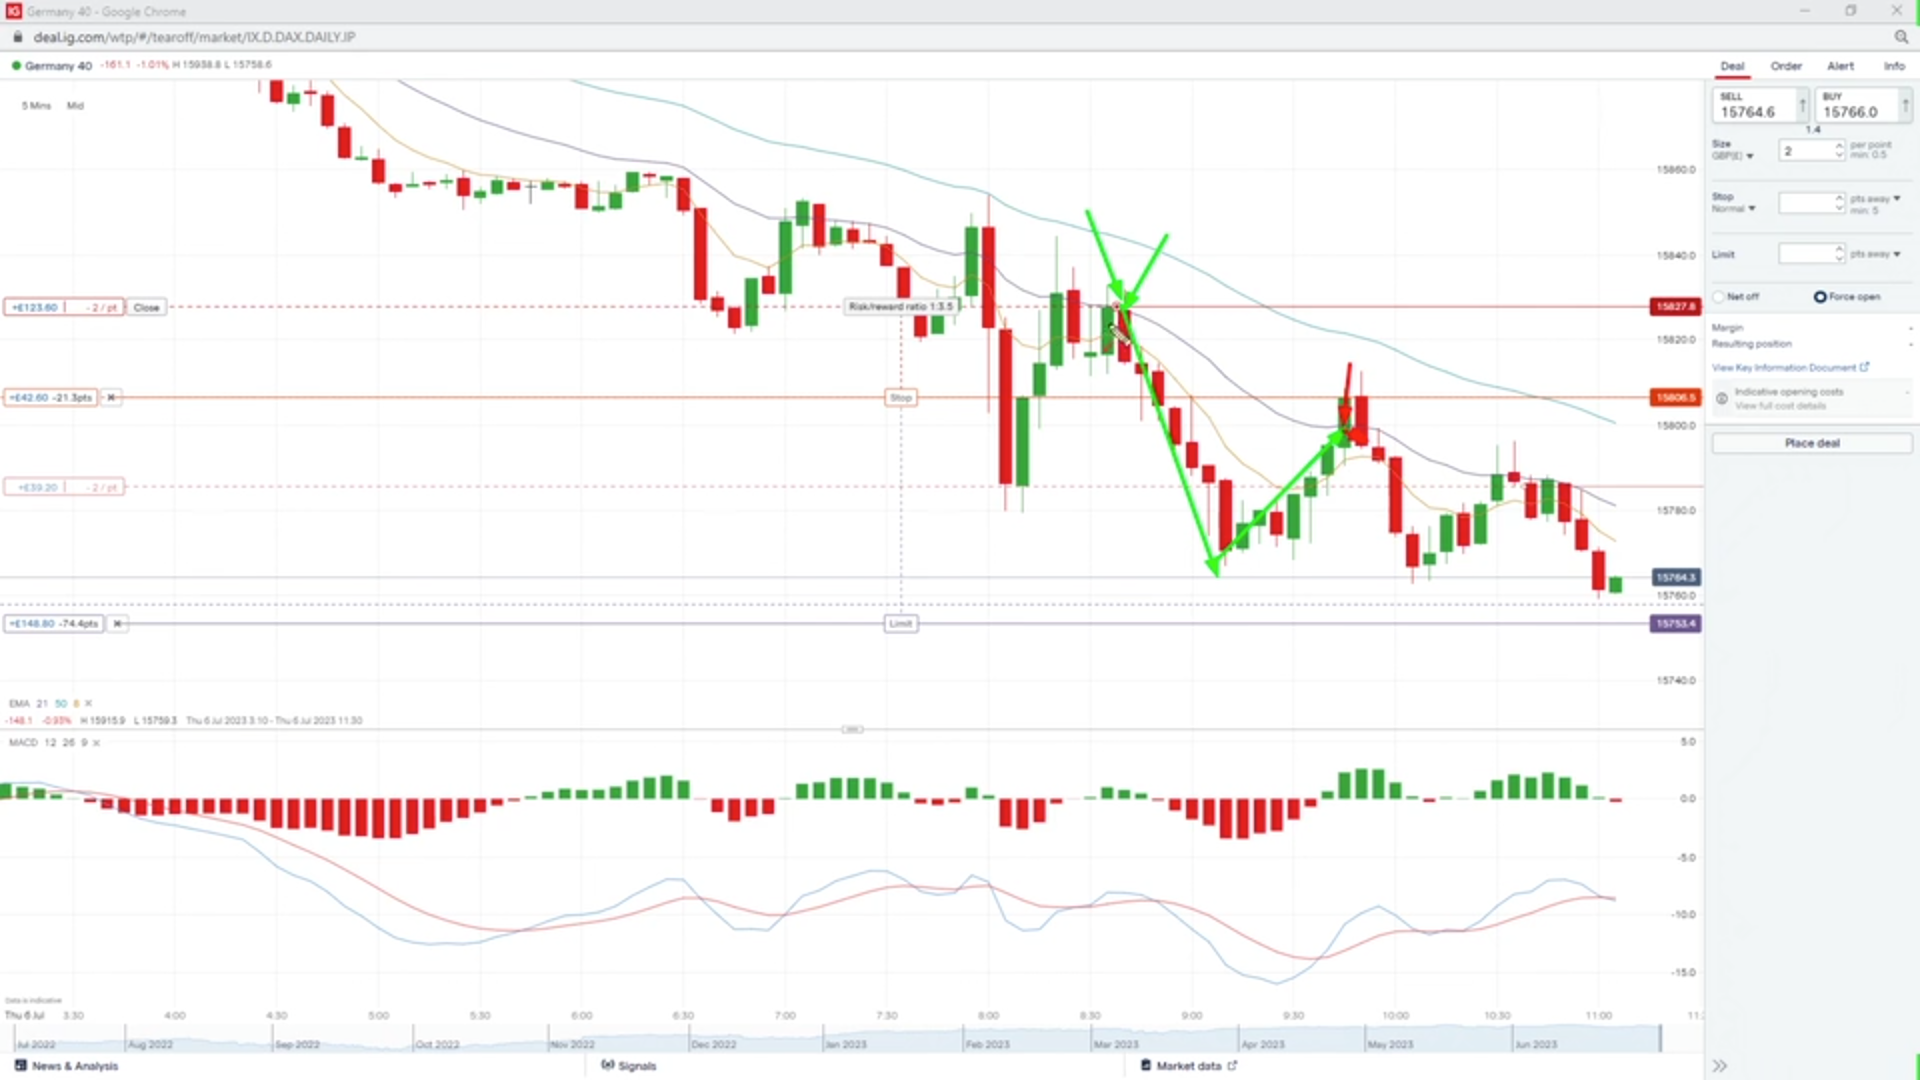
Task: Select the Force open radio button
Action: (1820, 297)
